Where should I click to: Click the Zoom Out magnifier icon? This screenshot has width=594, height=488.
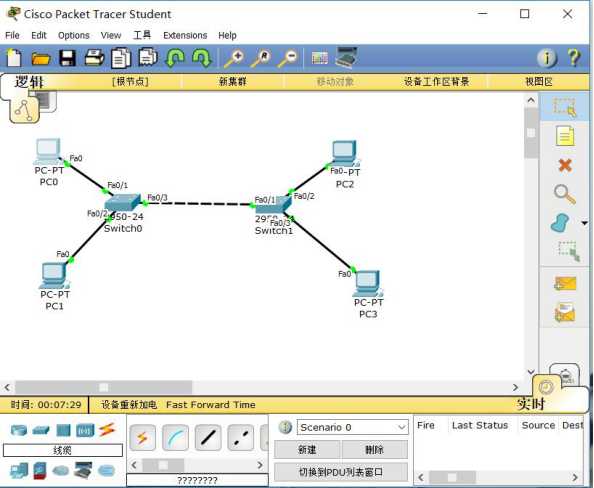click(288, 58)
